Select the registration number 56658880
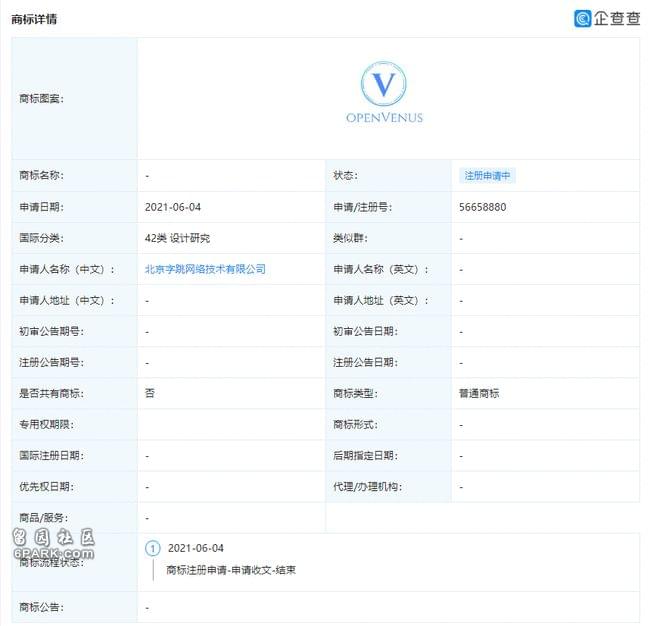Viewport: 650px width, 626px height. (483, 207)
